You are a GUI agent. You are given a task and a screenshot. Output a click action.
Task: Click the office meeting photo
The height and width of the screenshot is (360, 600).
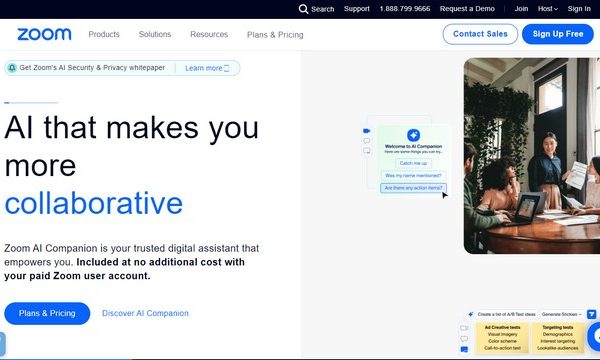coord(532,156)
